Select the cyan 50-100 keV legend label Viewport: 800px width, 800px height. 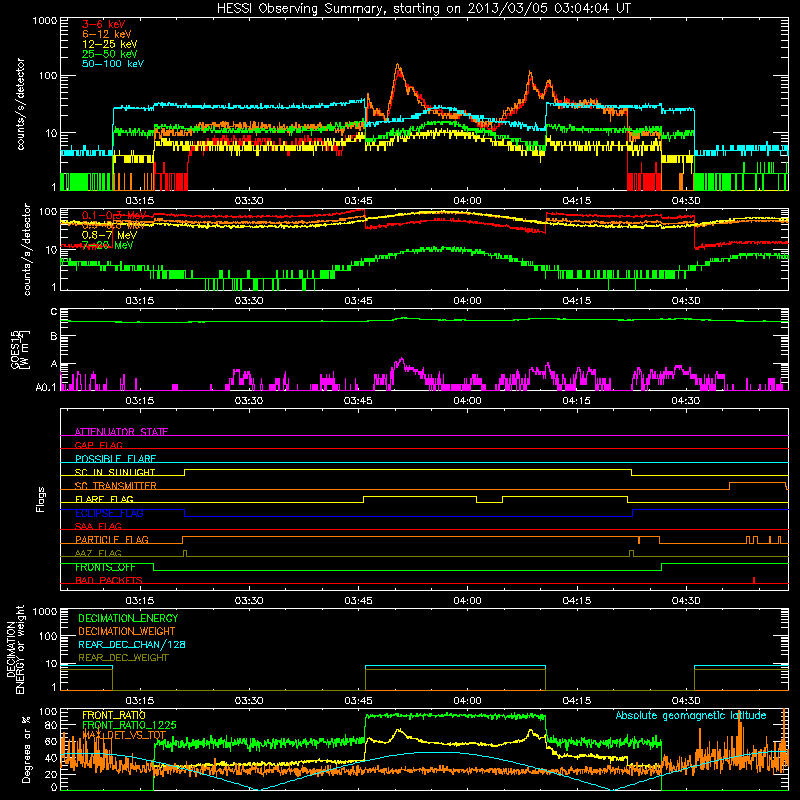tap(112, 64)
